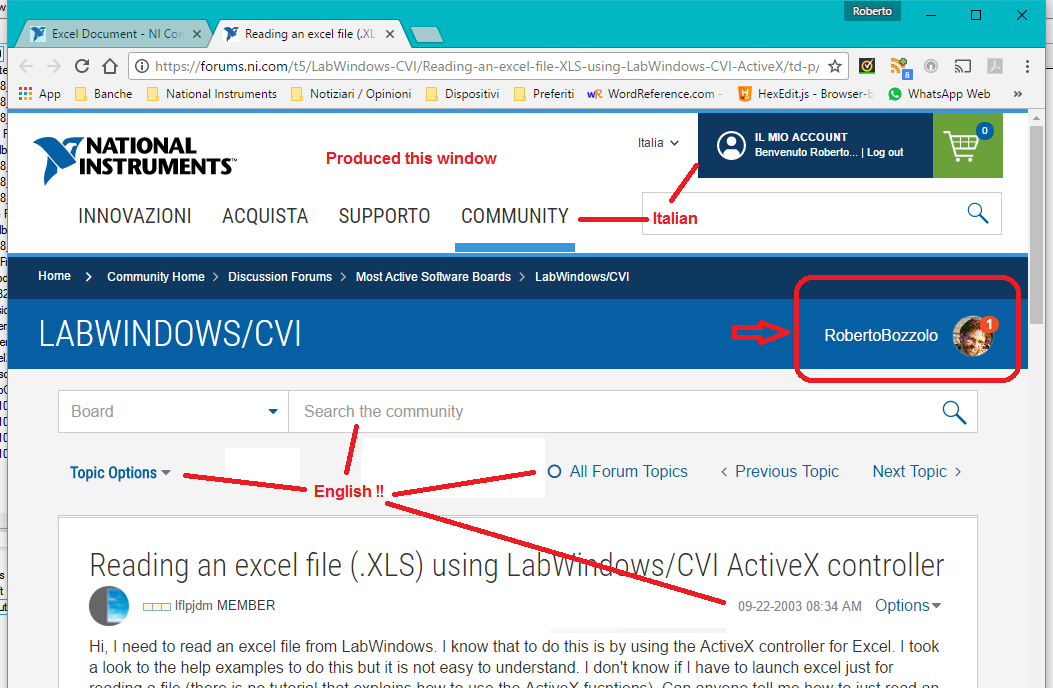Click the back navigation arrow
This screenshot has width=1053, height=688.
[x=26, y=66]
